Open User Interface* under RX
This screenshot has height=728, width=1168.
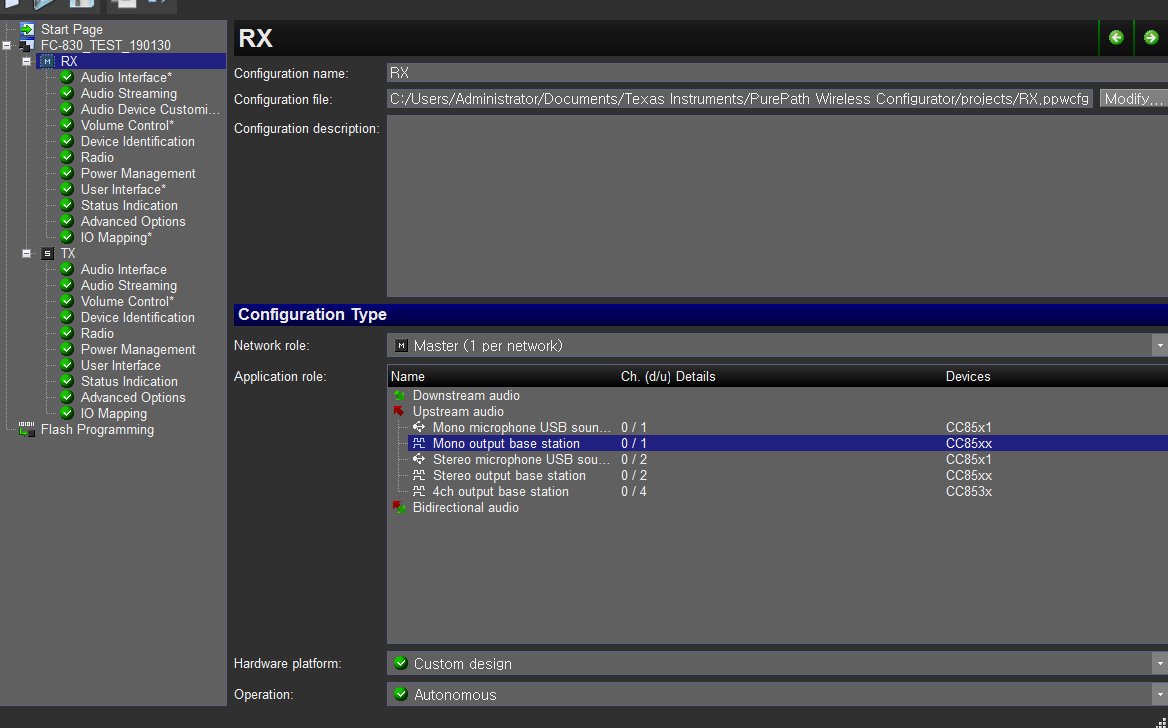click(124, 189)
